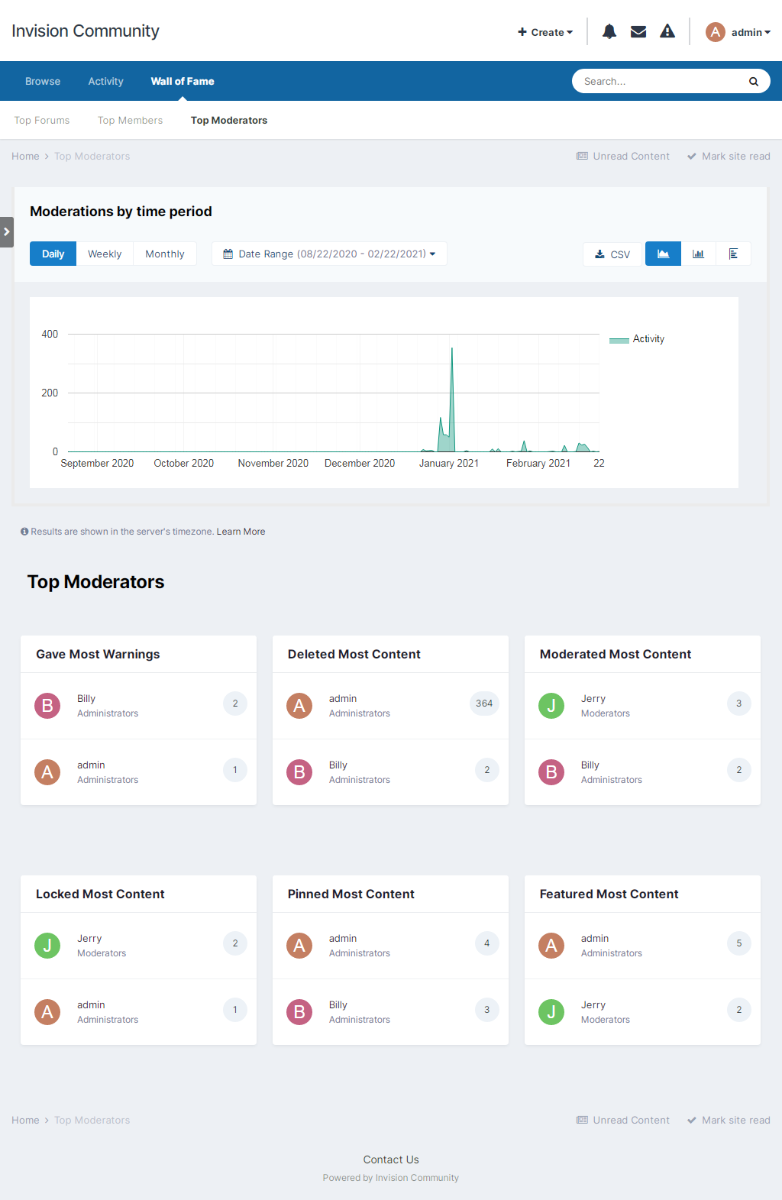The height and width of the screenshot is (1200, 782).
Task: Go to the Activity menu tab
Action: click(x=106, y=81)
